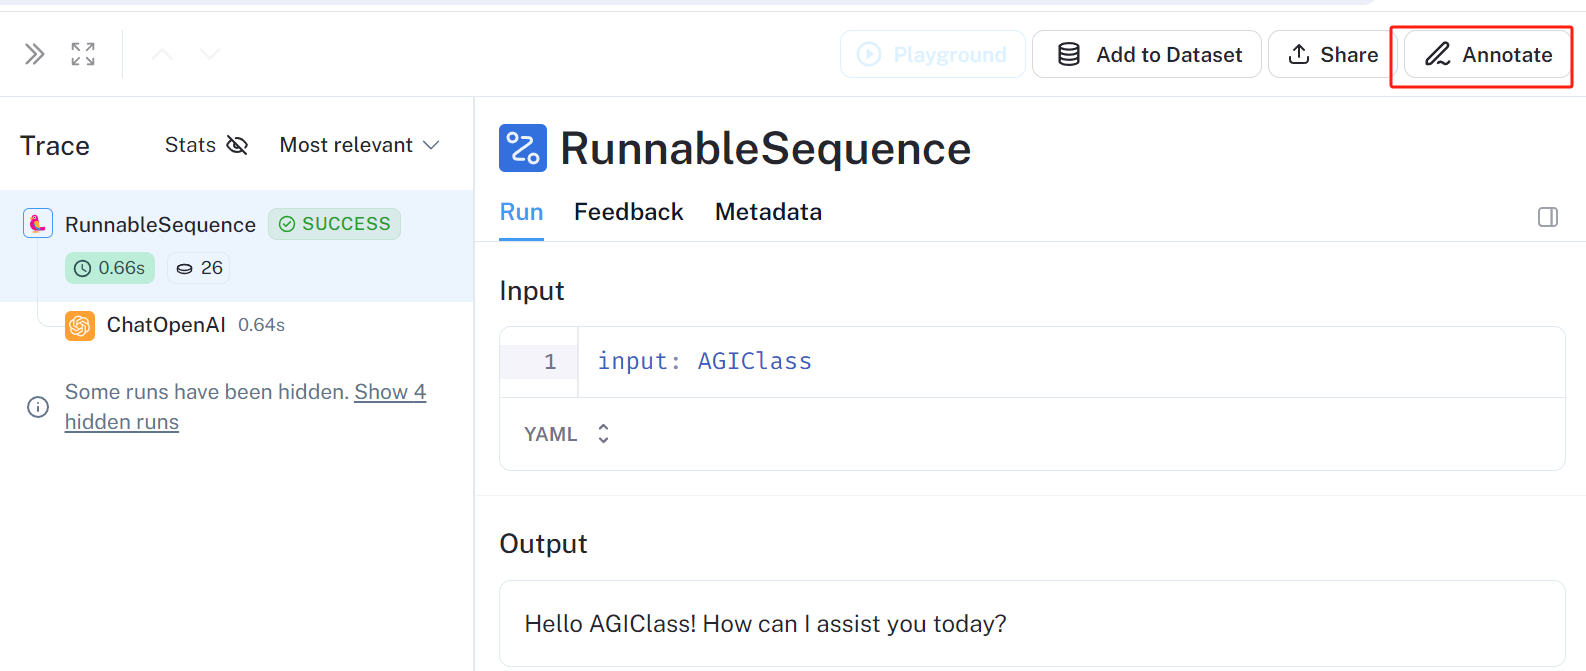Click the input: AGIClass code line
This screenshot has width=1586, height=671.
point(705,361)
